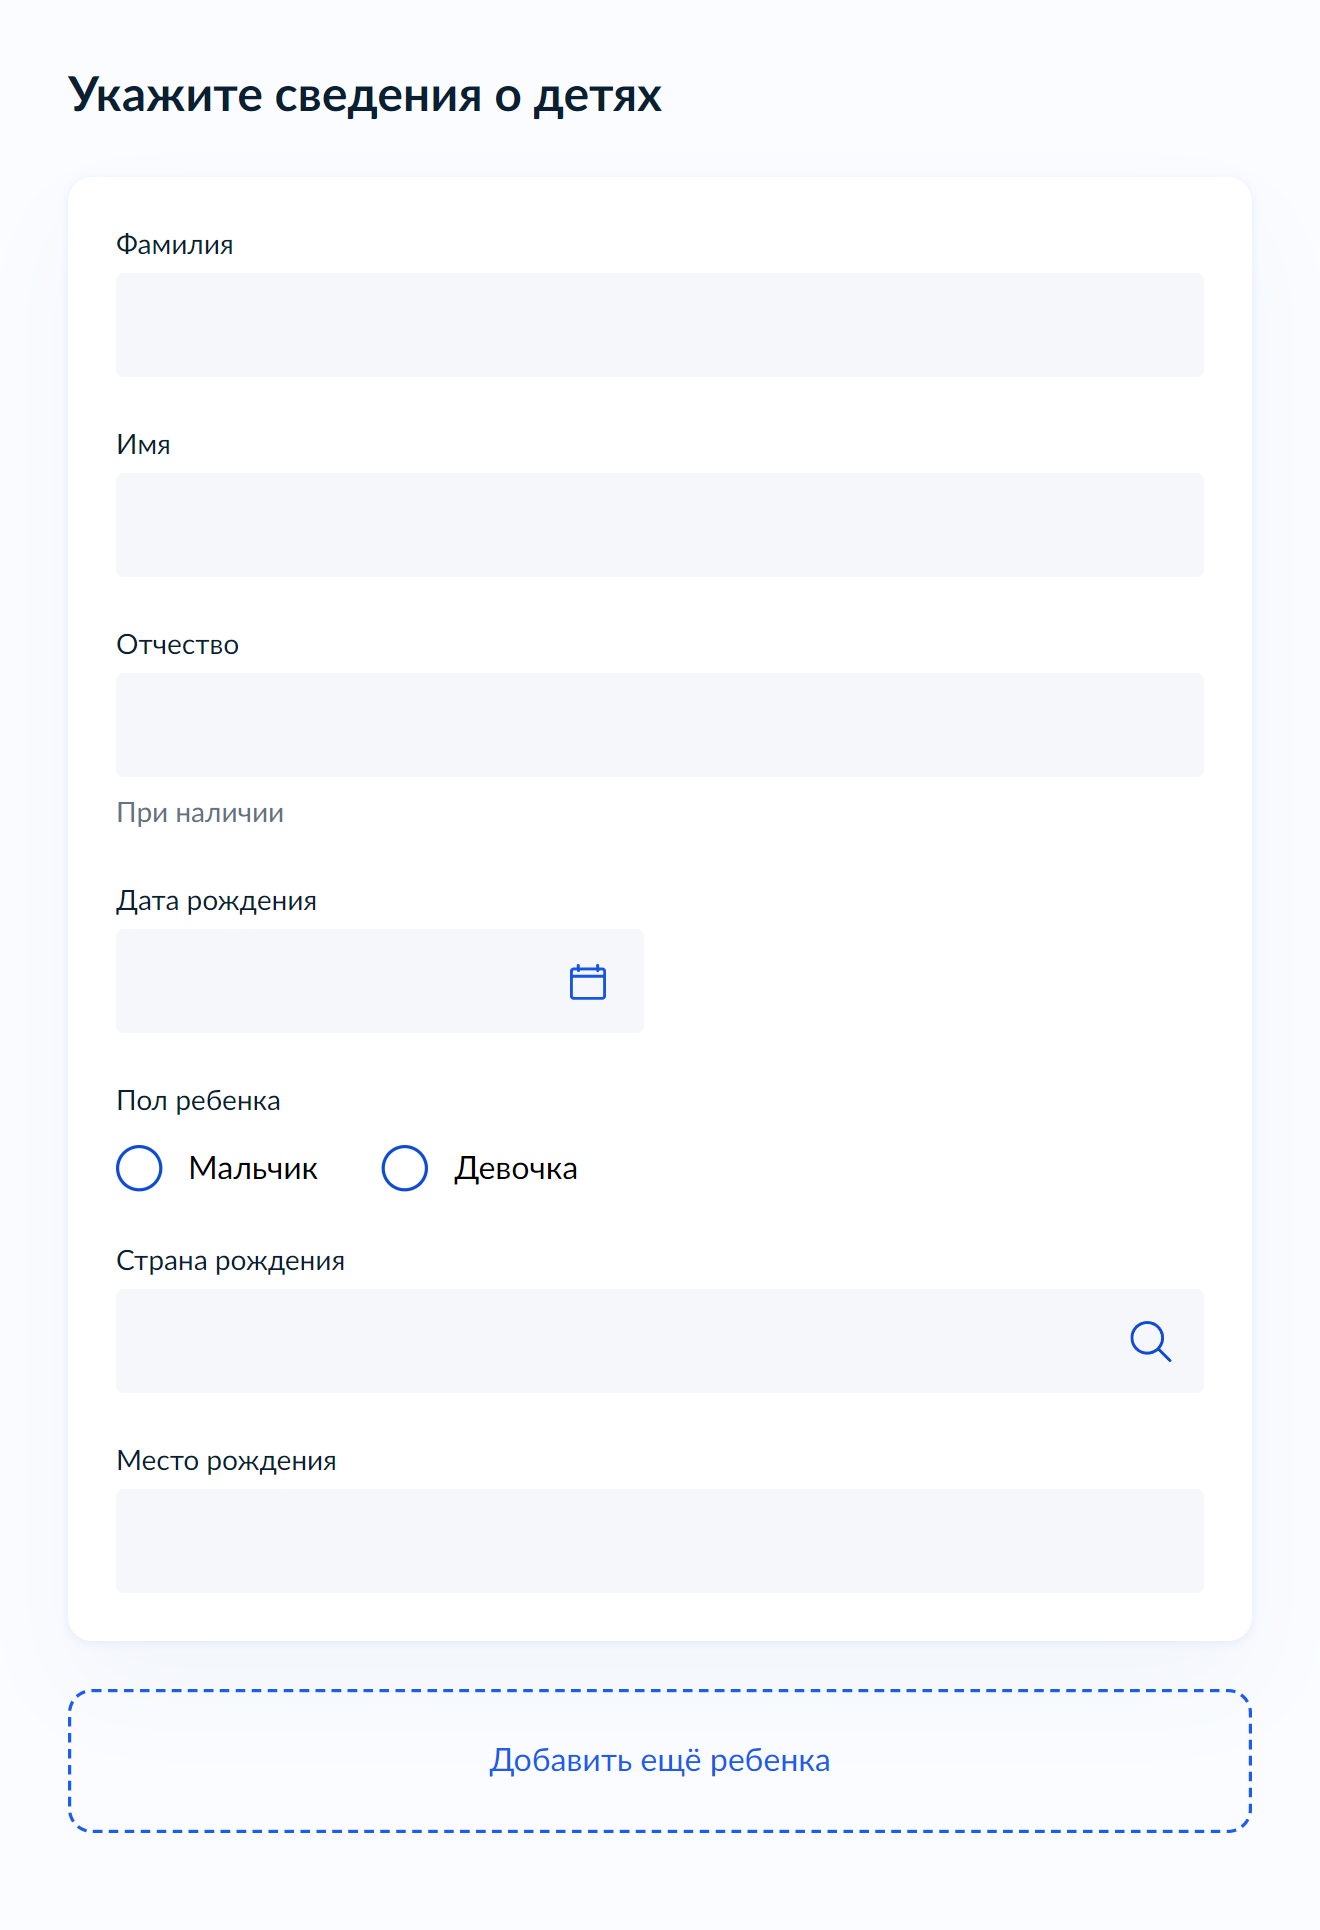Focus the Имя input field

pyautogui.click(x=660, y=525)
